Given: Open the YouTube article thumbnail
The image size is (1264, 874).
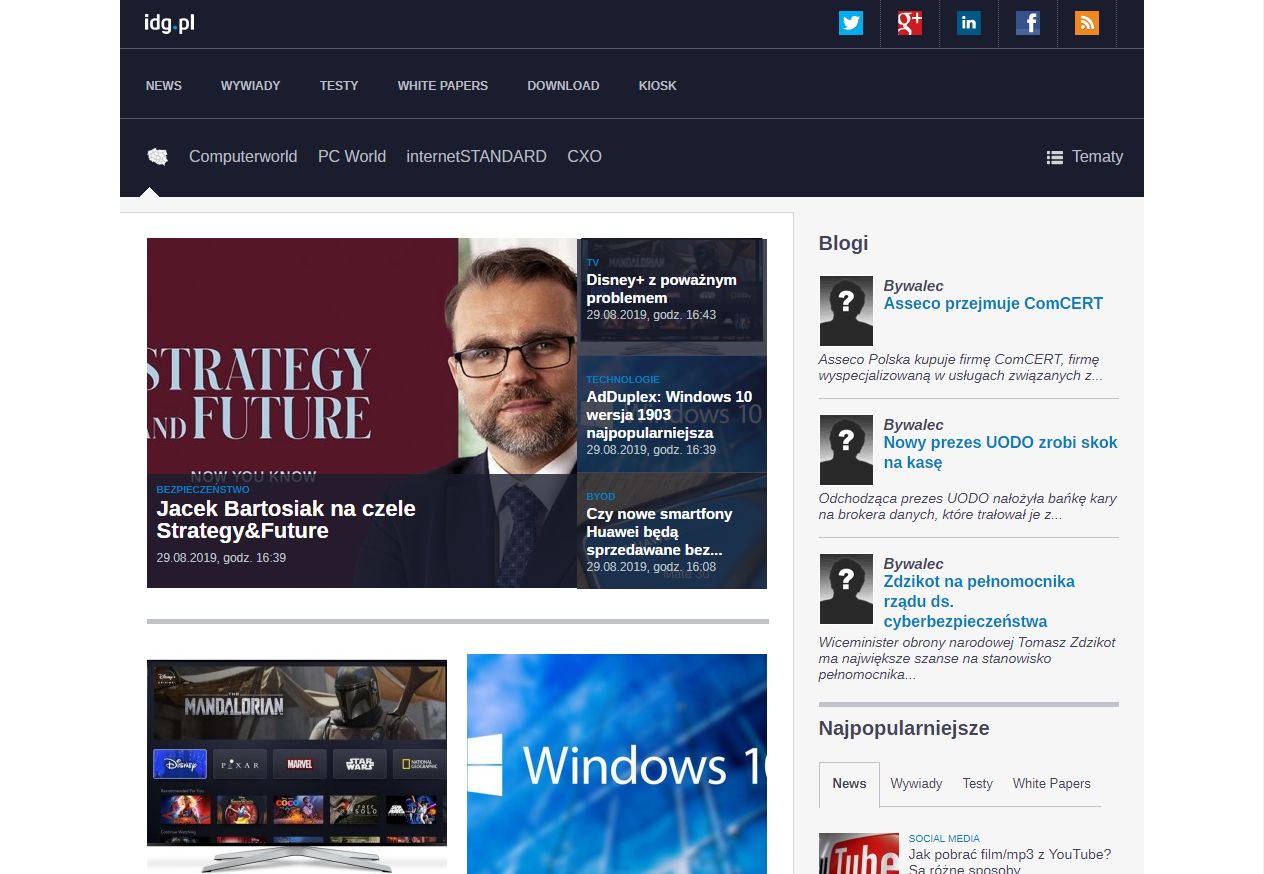Looking at the screenshot, I should click(x=859, y=854).
